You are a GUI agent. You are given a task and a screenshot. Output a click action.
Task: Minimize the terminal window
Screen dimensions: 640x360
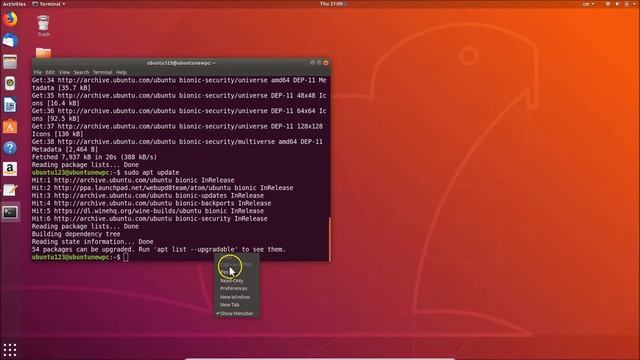(313, 63)
